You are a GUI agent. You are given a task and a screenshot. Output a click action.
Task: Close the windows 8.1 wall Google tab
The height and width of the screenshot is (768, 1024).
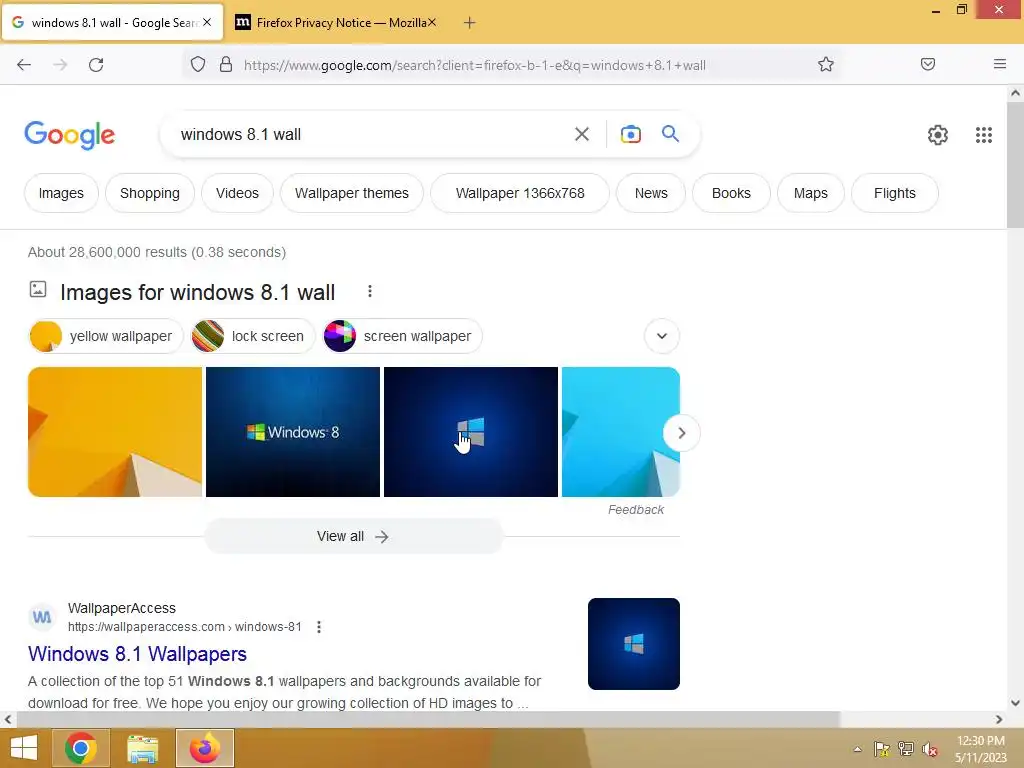(207, 22)
